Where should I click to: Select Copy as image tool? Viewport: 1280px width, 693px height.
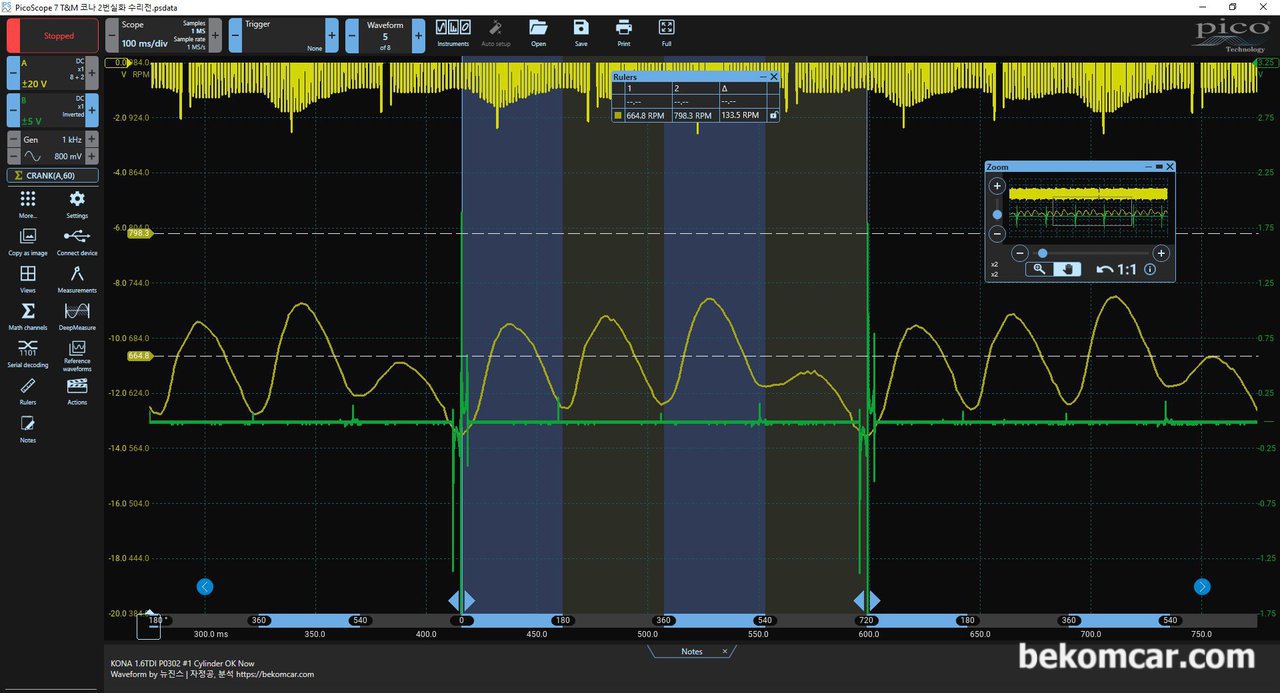[28, 241]
